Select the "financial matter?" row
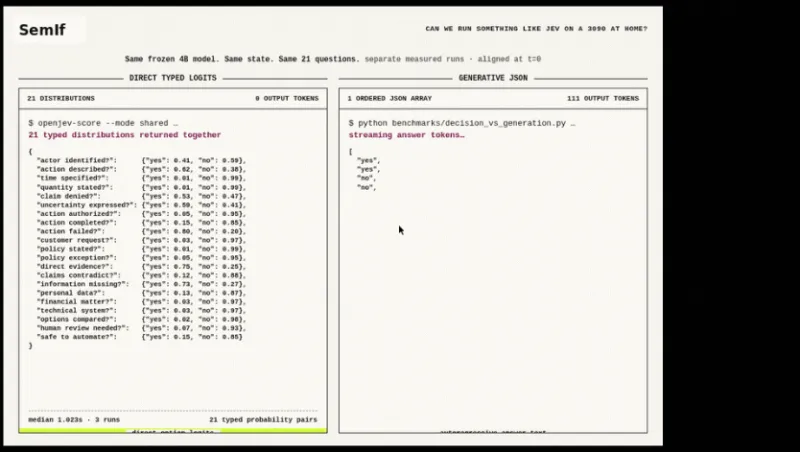The height and width of the screenshot is (452, 800). [x=141, y=302]
